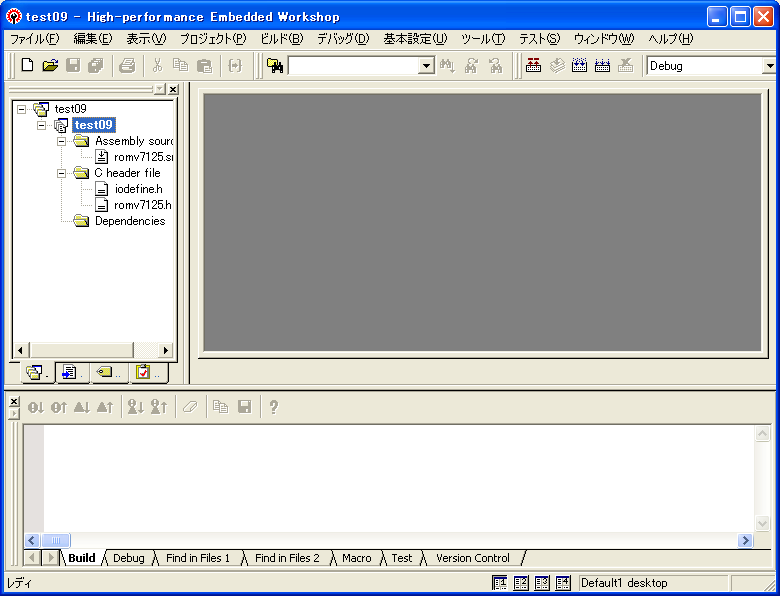
Task: Open the Projects tab icon in workspace panel
Action: coord(35,373)
